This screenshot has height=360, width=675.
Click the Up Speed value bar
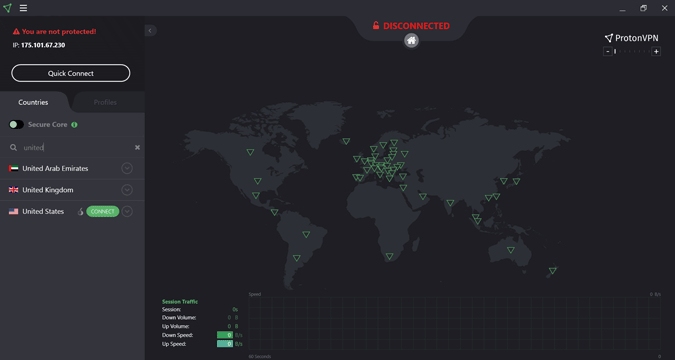(225, 344)
